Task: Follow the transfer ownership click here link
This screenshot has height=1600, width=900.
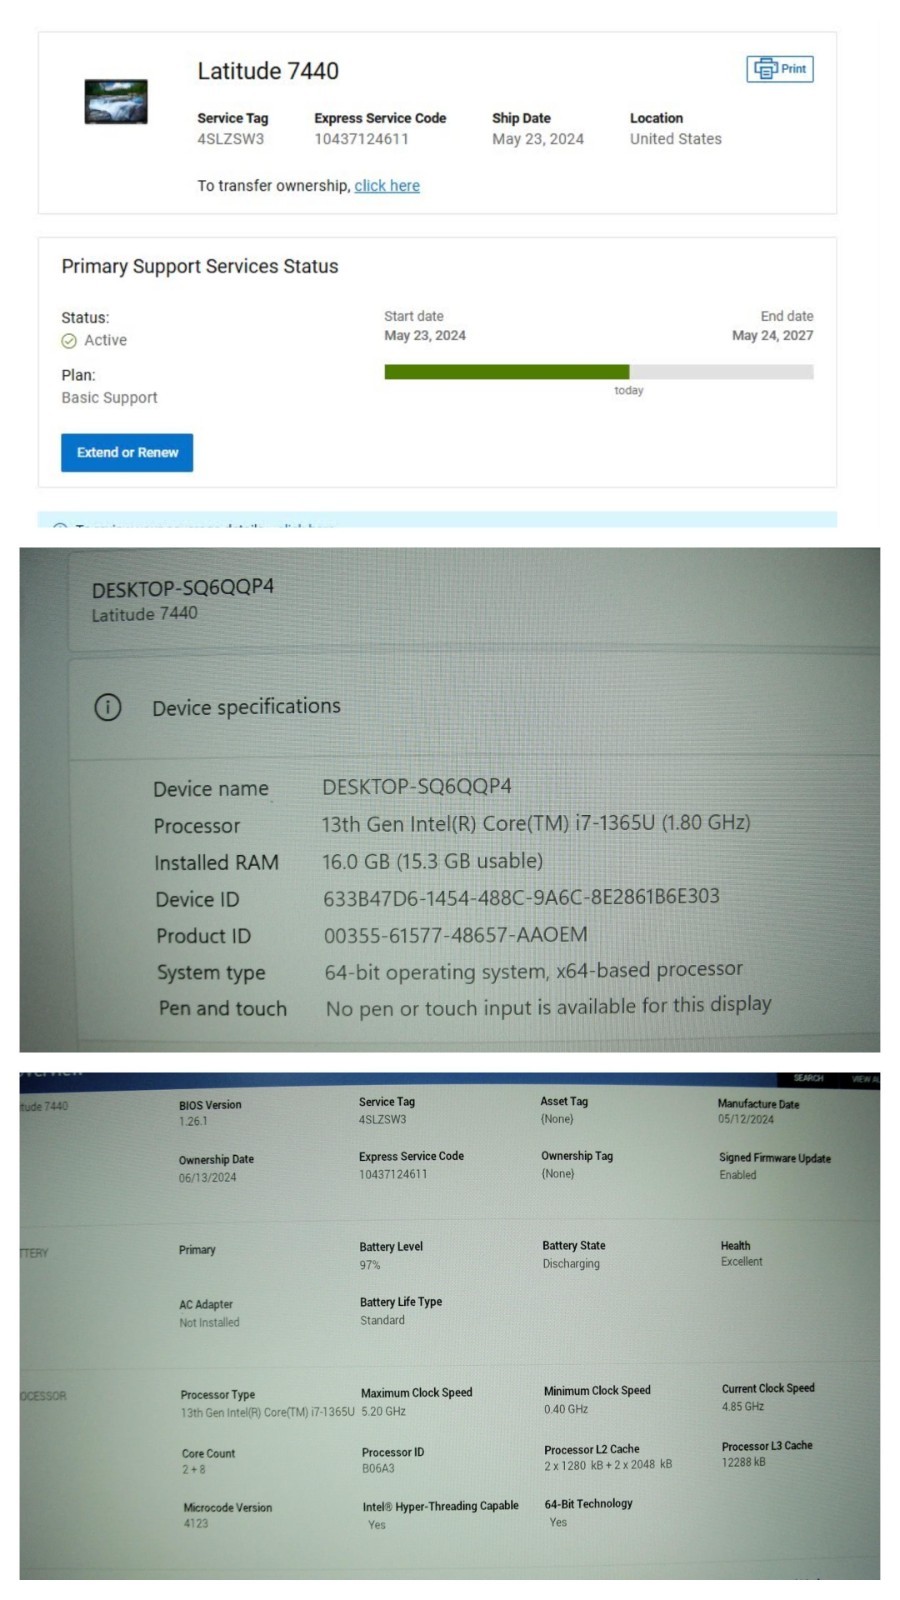Action: (x=387, y=186)
